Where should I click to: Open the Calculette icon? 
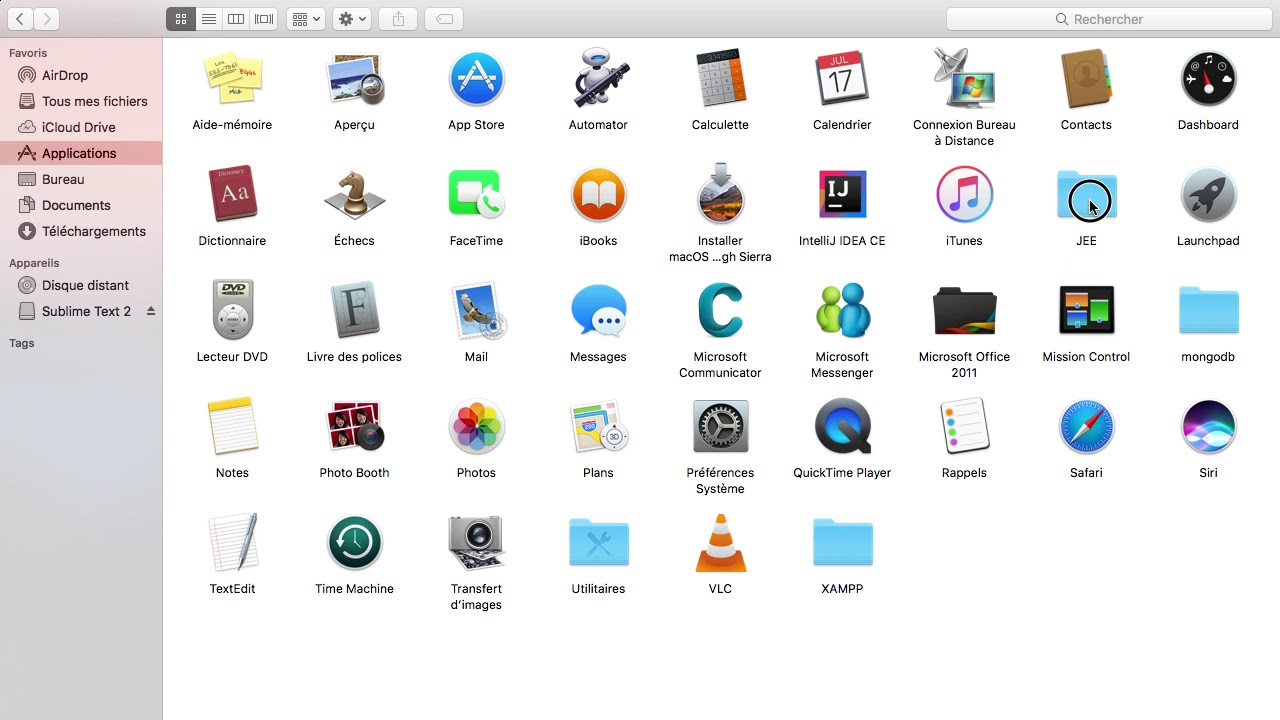[x=720, y=79]
